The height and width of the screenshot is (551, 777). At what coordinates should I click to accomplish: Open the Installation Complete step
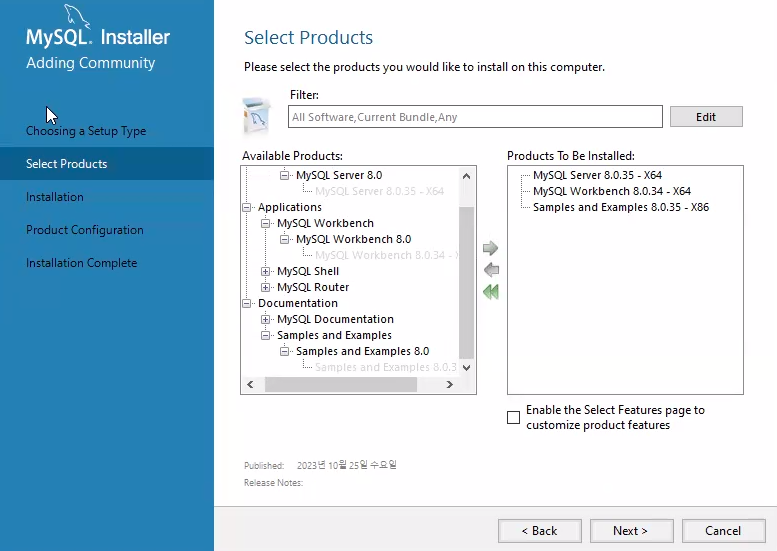(81, 263)
